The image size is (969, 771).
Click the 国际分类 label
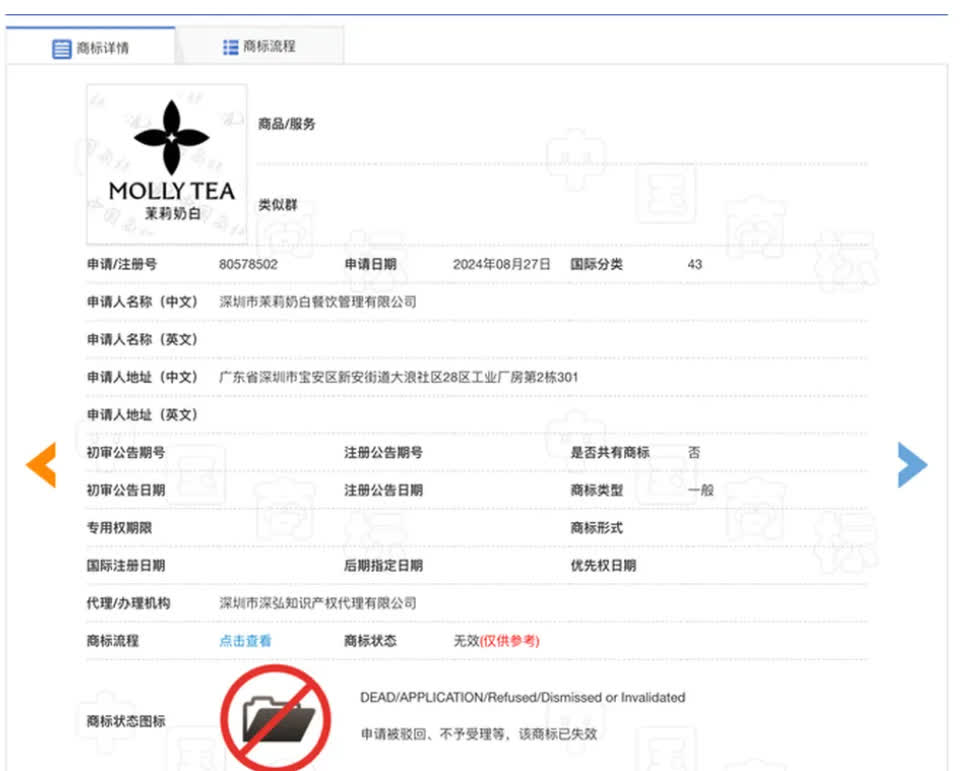(x=596, y=264)
